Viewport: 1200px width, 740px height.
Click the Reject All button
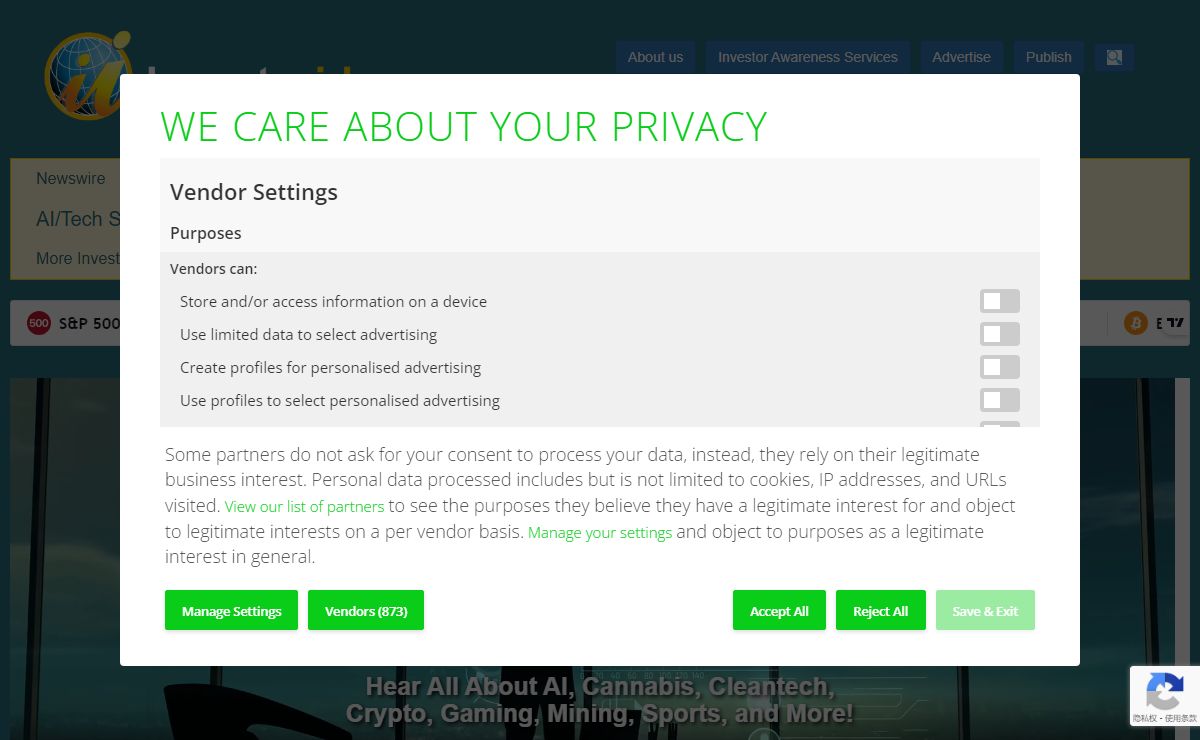(x=880, y=610)
